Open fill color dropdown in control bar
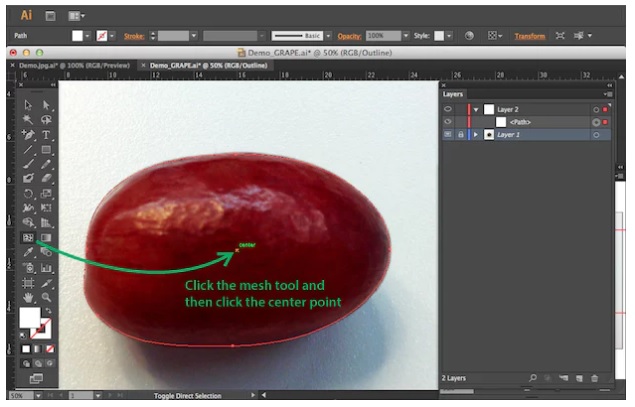The width and height of the screenshot is (635, 407). 87,36
